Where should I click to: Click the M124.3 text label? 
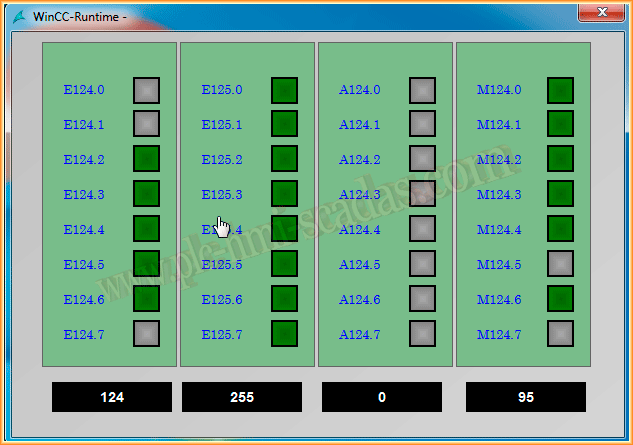[x=499, y=195]
